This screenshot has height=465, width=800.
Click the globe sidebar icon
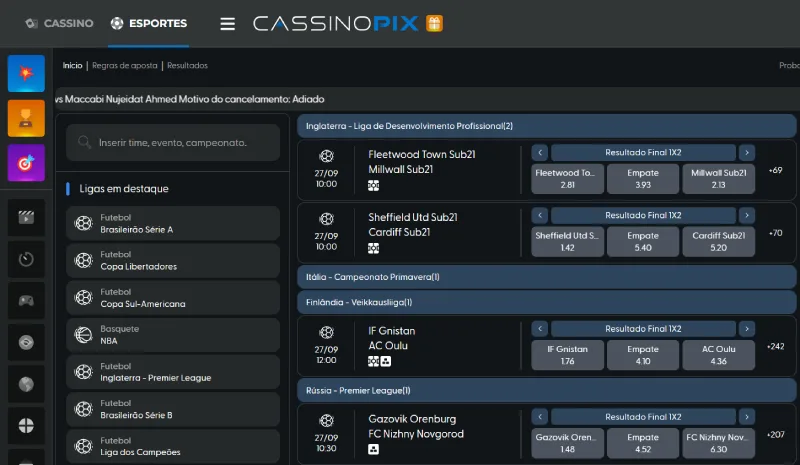[x=26, y=384]
